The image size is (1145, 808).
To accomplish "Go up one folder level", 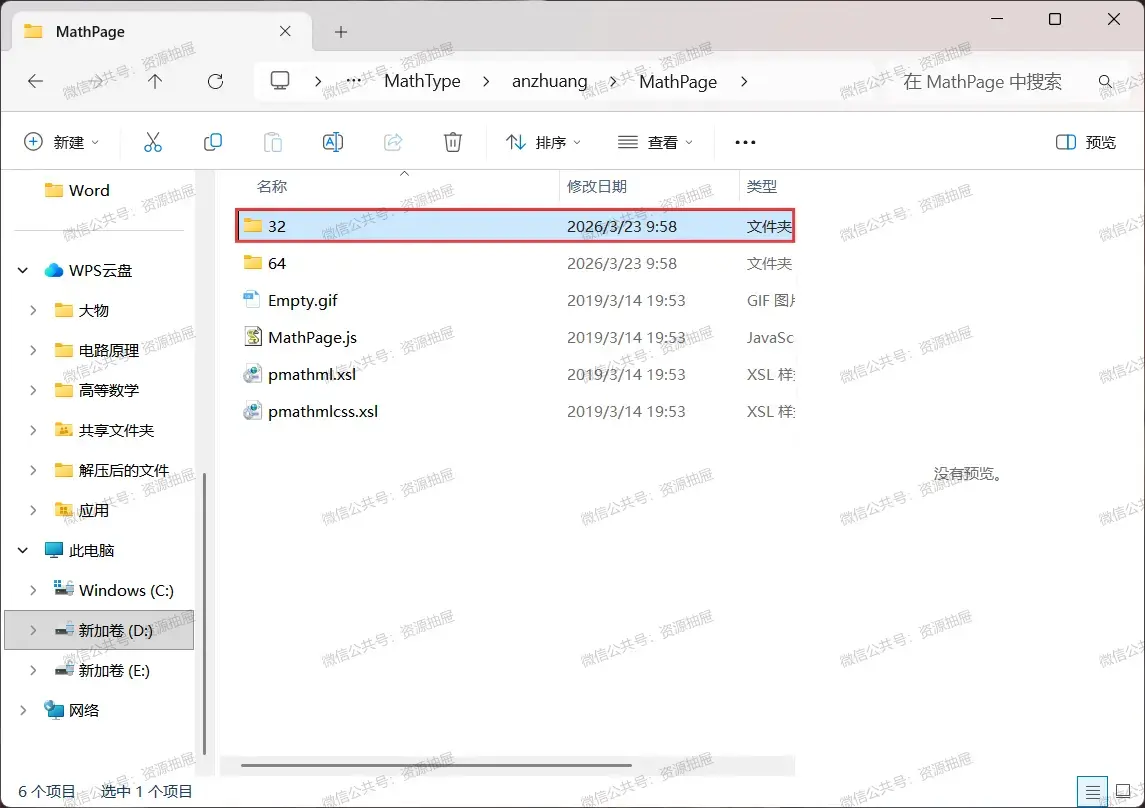I will pos(155,81).
